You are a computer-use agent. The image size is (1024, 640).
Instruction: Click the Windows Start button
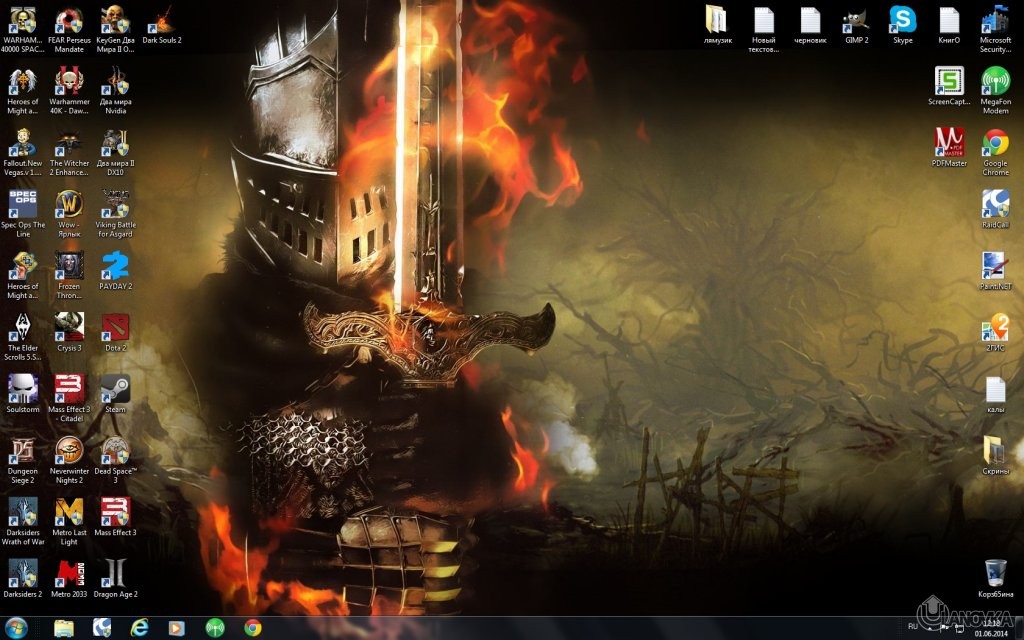pyautogui.click(x=16, y=628)
